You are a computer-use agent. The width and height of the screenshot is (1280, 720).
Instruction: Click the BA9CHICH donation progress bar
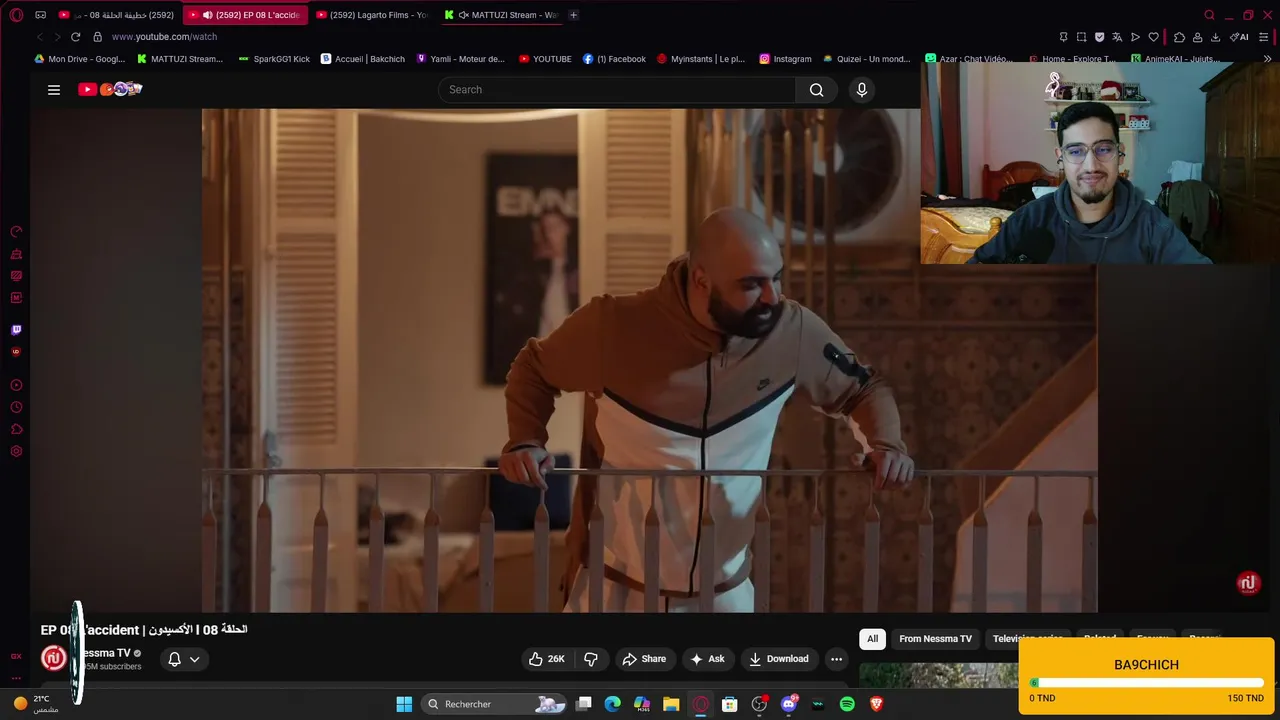tap(1146, 683)
